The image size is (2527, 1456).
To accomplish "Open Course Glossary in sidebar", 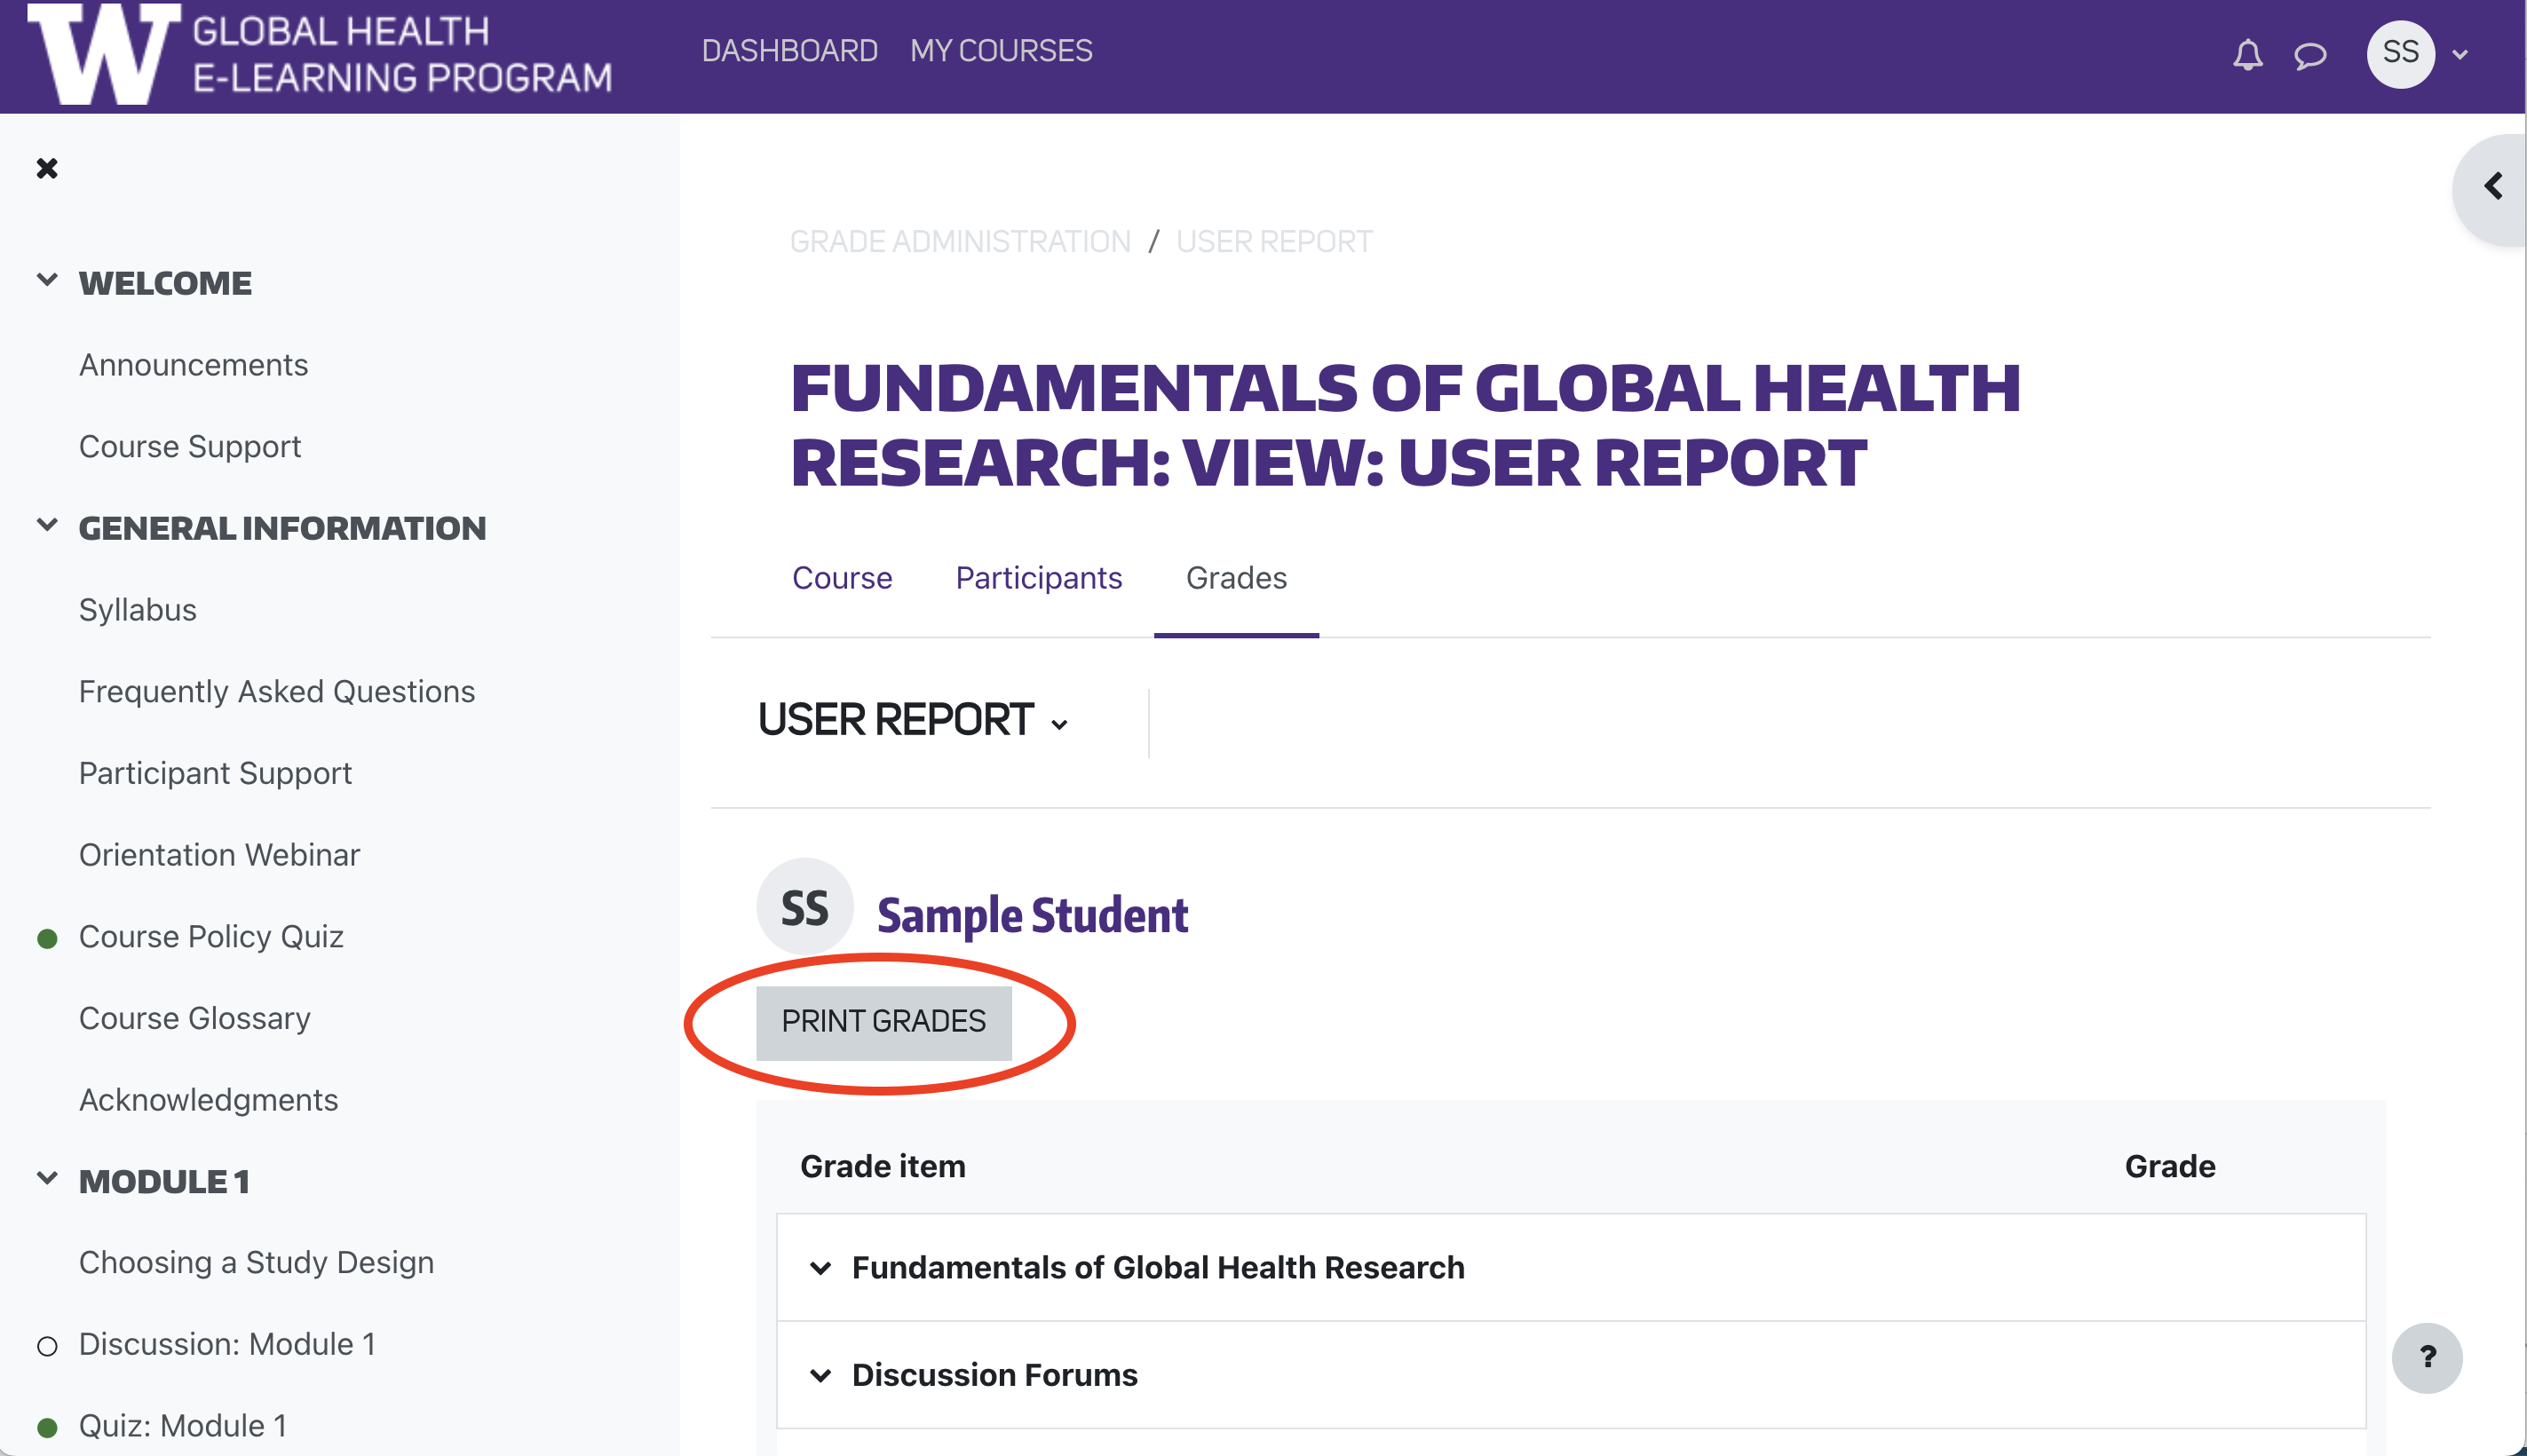I will pyautogui.click(x=195, y=1018).
